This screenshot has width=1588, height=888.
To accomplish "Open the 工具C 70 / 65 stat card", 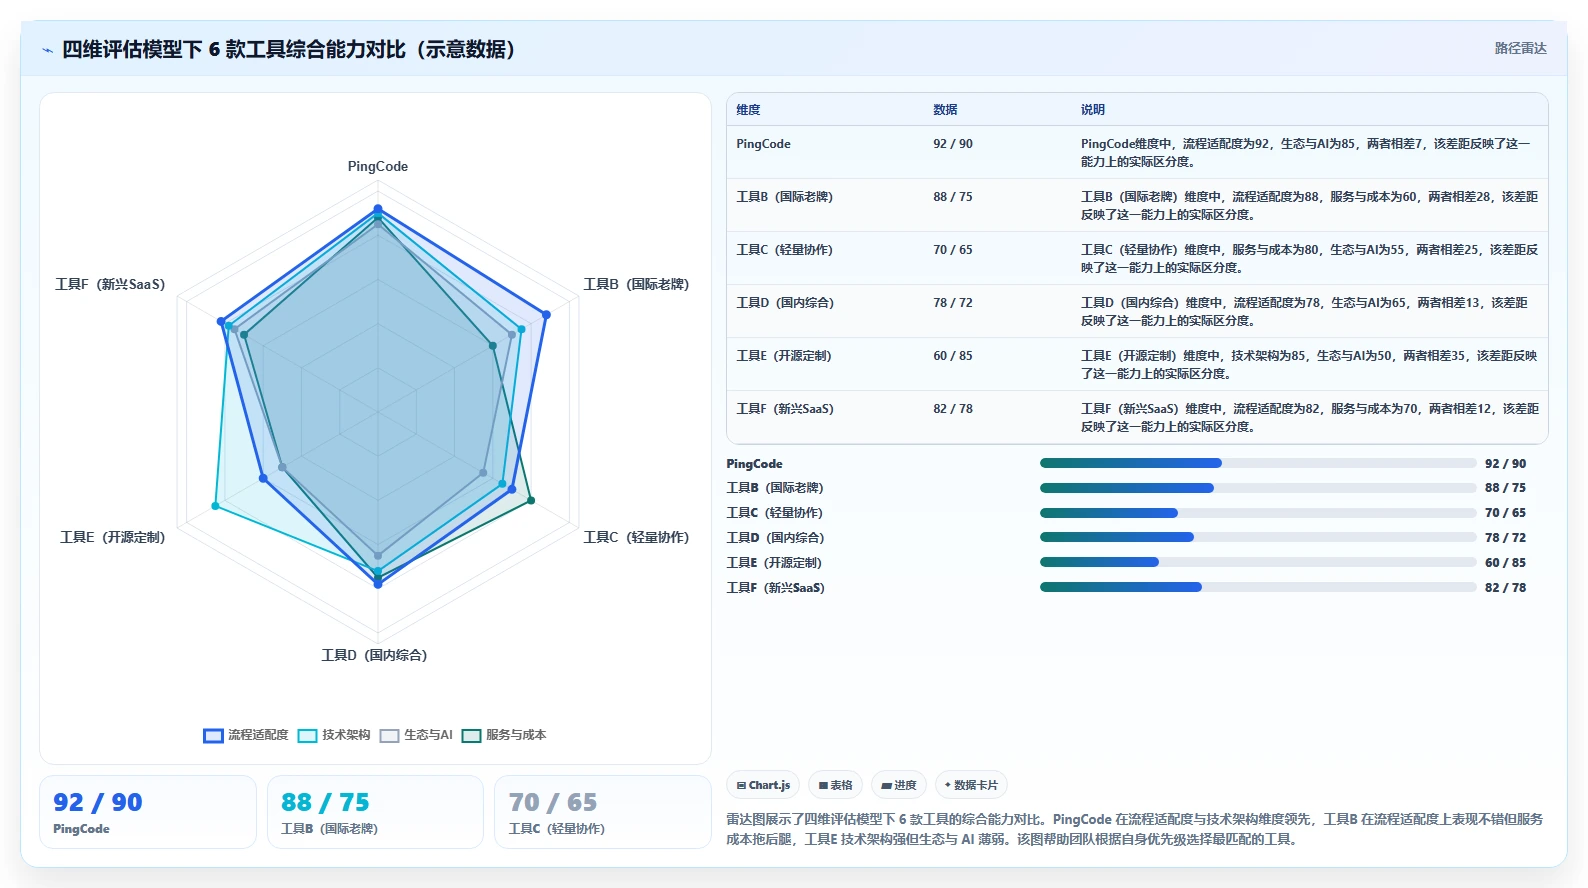I will pos(603,812).
